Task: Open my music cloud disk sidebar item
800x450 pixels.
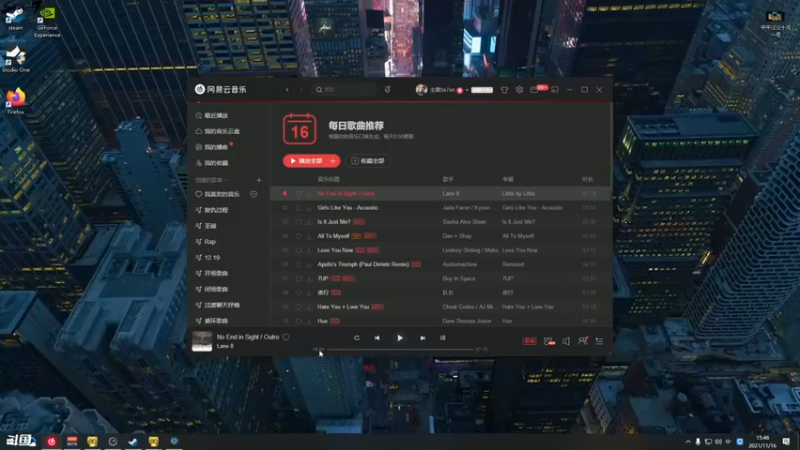Action: tap(217, 132)
